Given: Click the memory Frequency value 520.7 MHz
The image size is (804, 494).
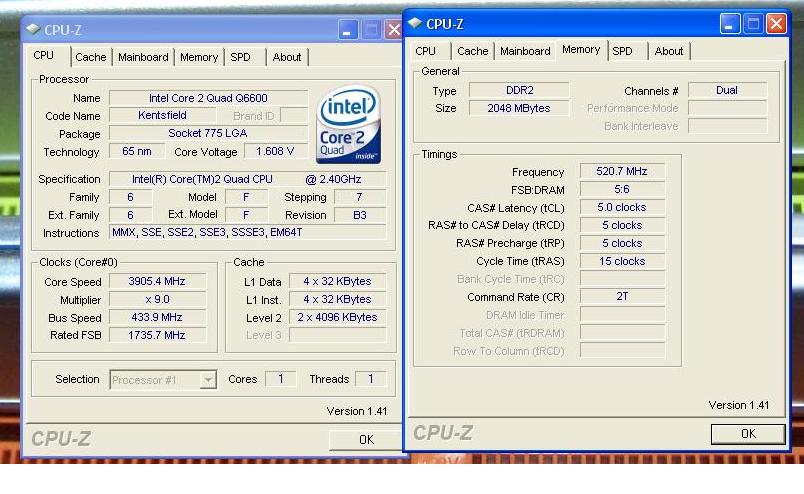Looking at the screenshot, I should pos(622,171).
